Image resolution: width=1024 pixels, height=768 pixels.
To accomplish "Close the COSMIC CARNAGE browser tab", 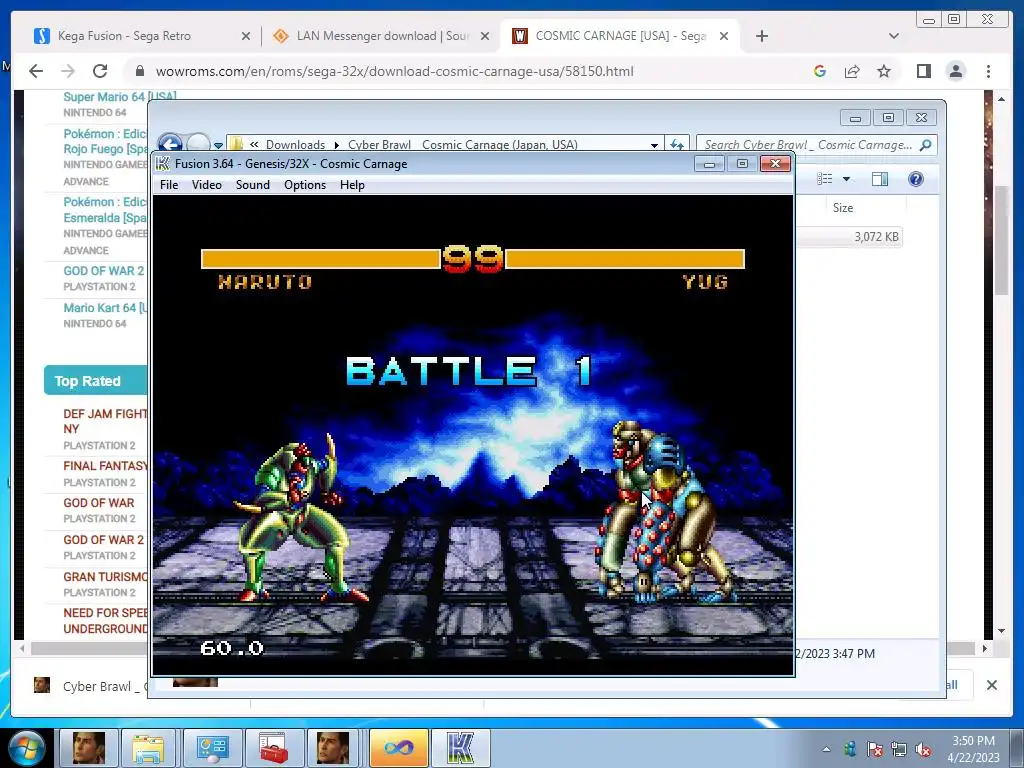I will pyautogui.click(x=724, y=37).
